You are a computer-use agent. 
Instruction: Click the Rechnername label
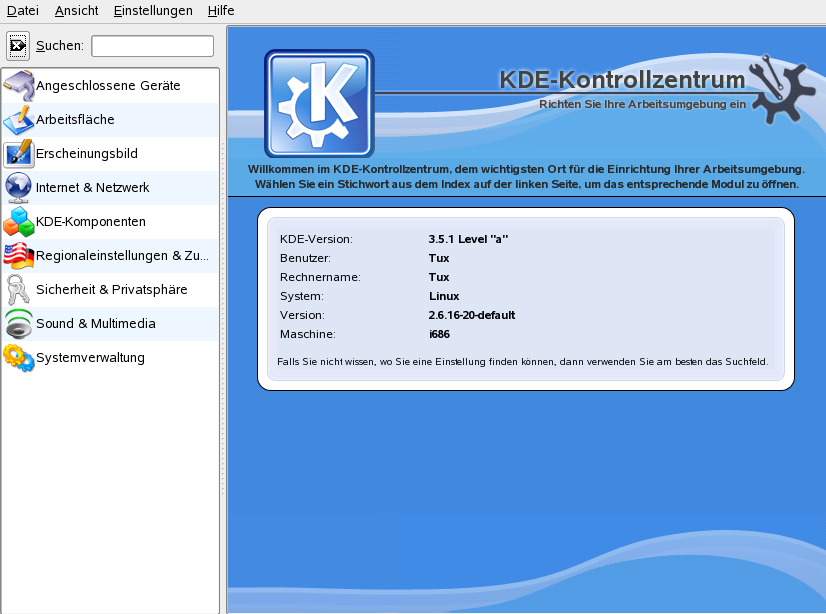pyautogui.click(x=320, y=277)
